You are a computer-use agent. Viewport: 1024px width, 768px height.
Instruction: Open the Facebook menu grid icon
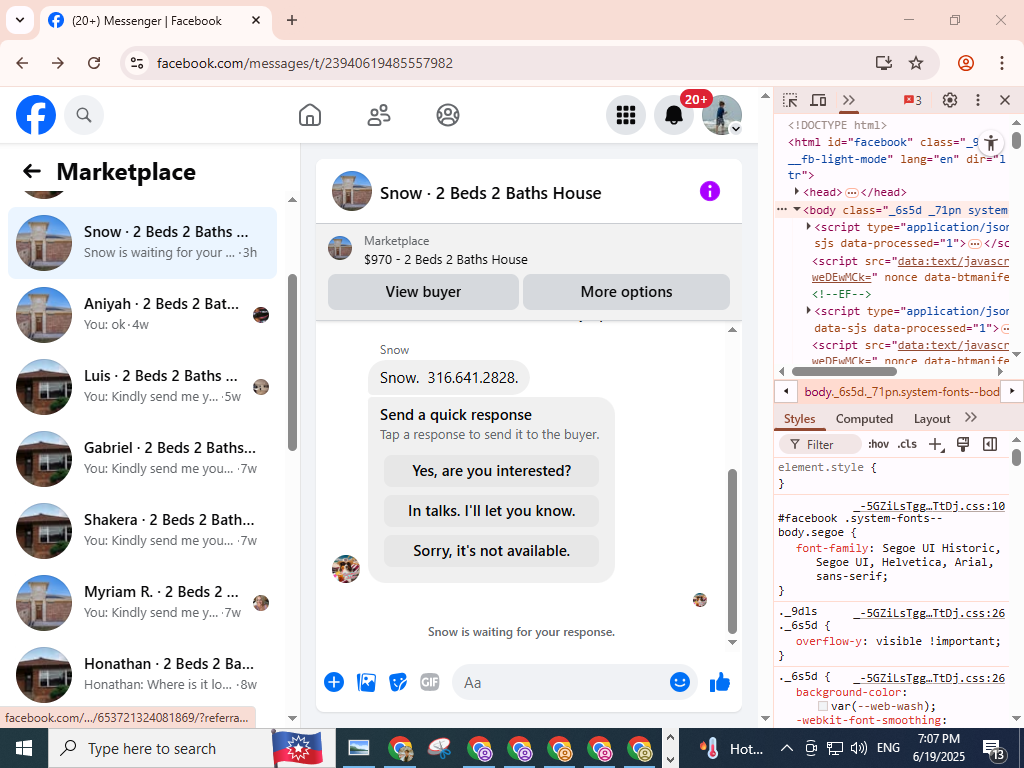[x=626, y=115]
